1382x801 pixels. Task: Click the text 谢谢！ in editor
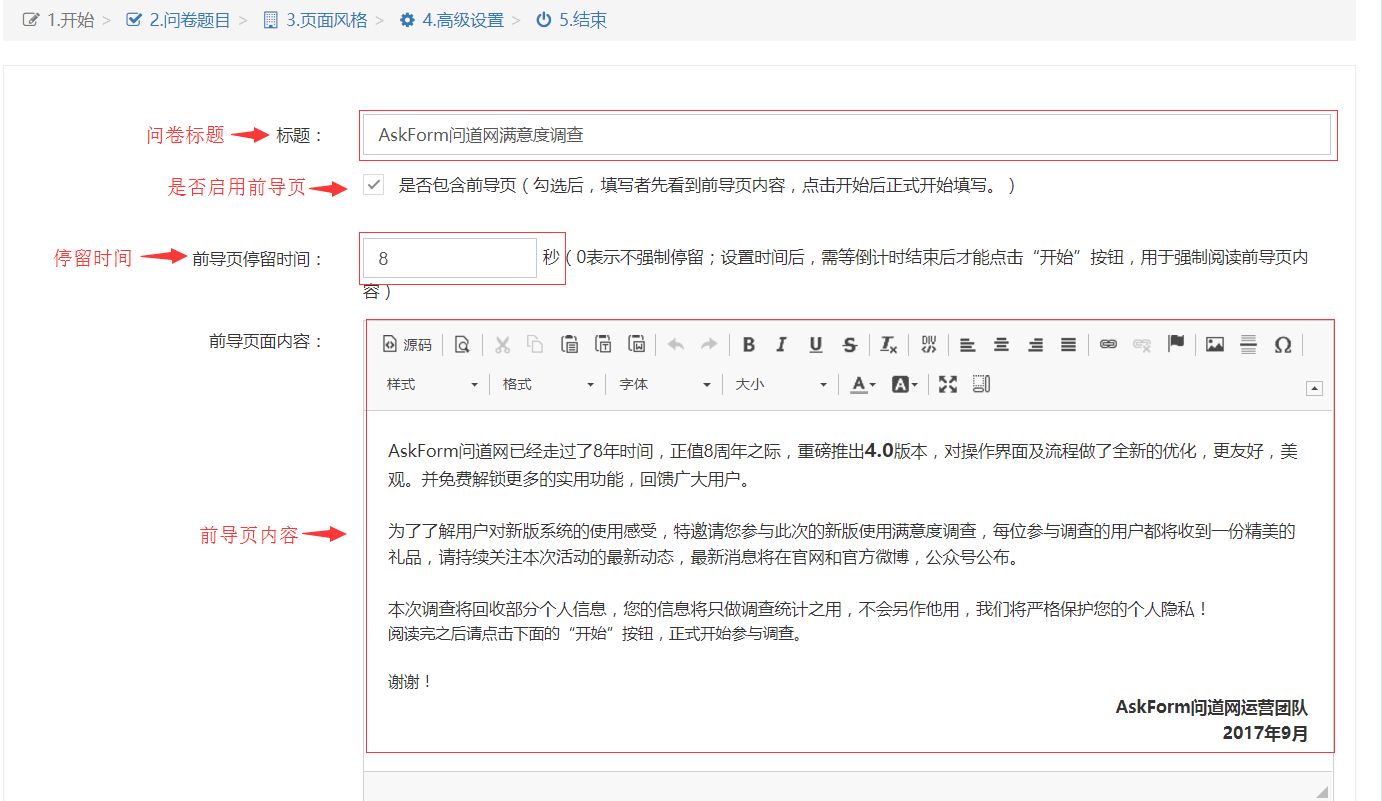[410, 682]
